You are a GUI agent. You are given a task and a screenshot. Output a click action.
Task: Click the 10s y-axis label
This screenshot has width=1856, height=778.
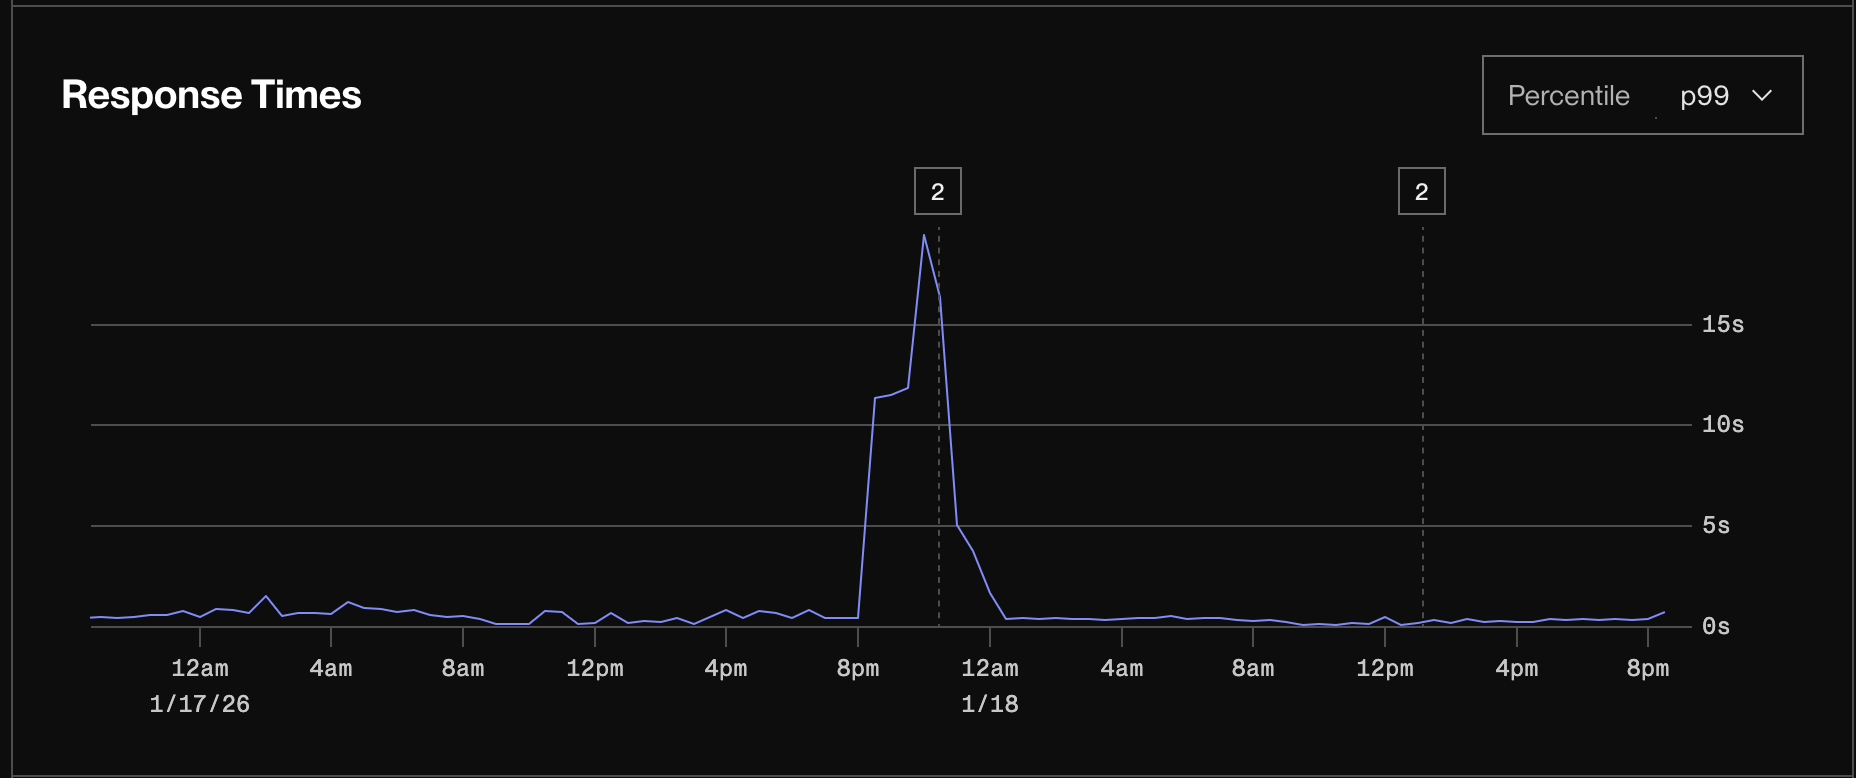[x=1722, y=425]
